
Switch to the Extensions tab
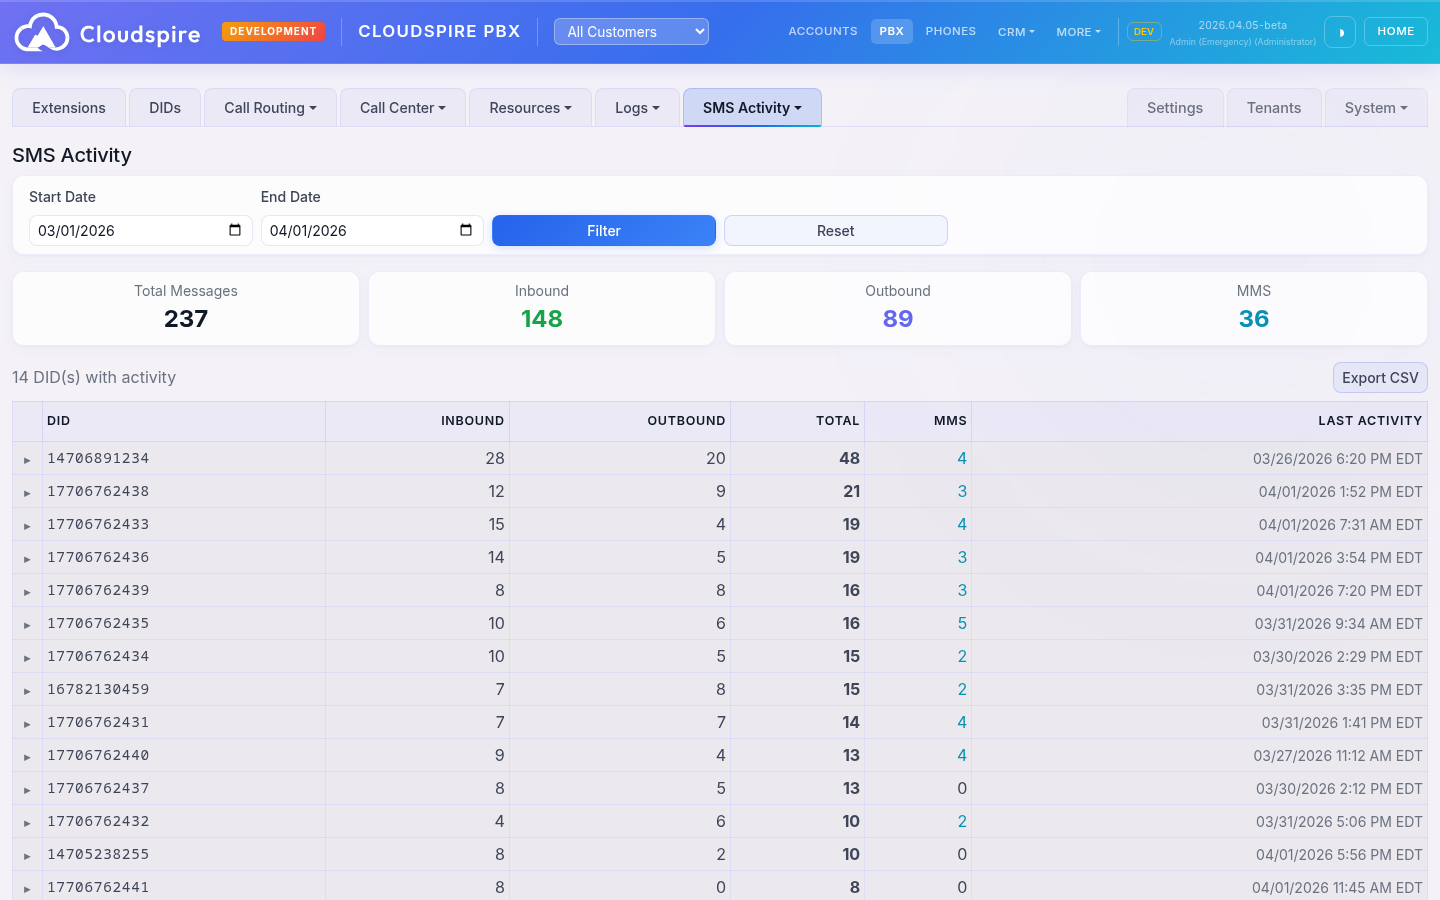point(68,107)
